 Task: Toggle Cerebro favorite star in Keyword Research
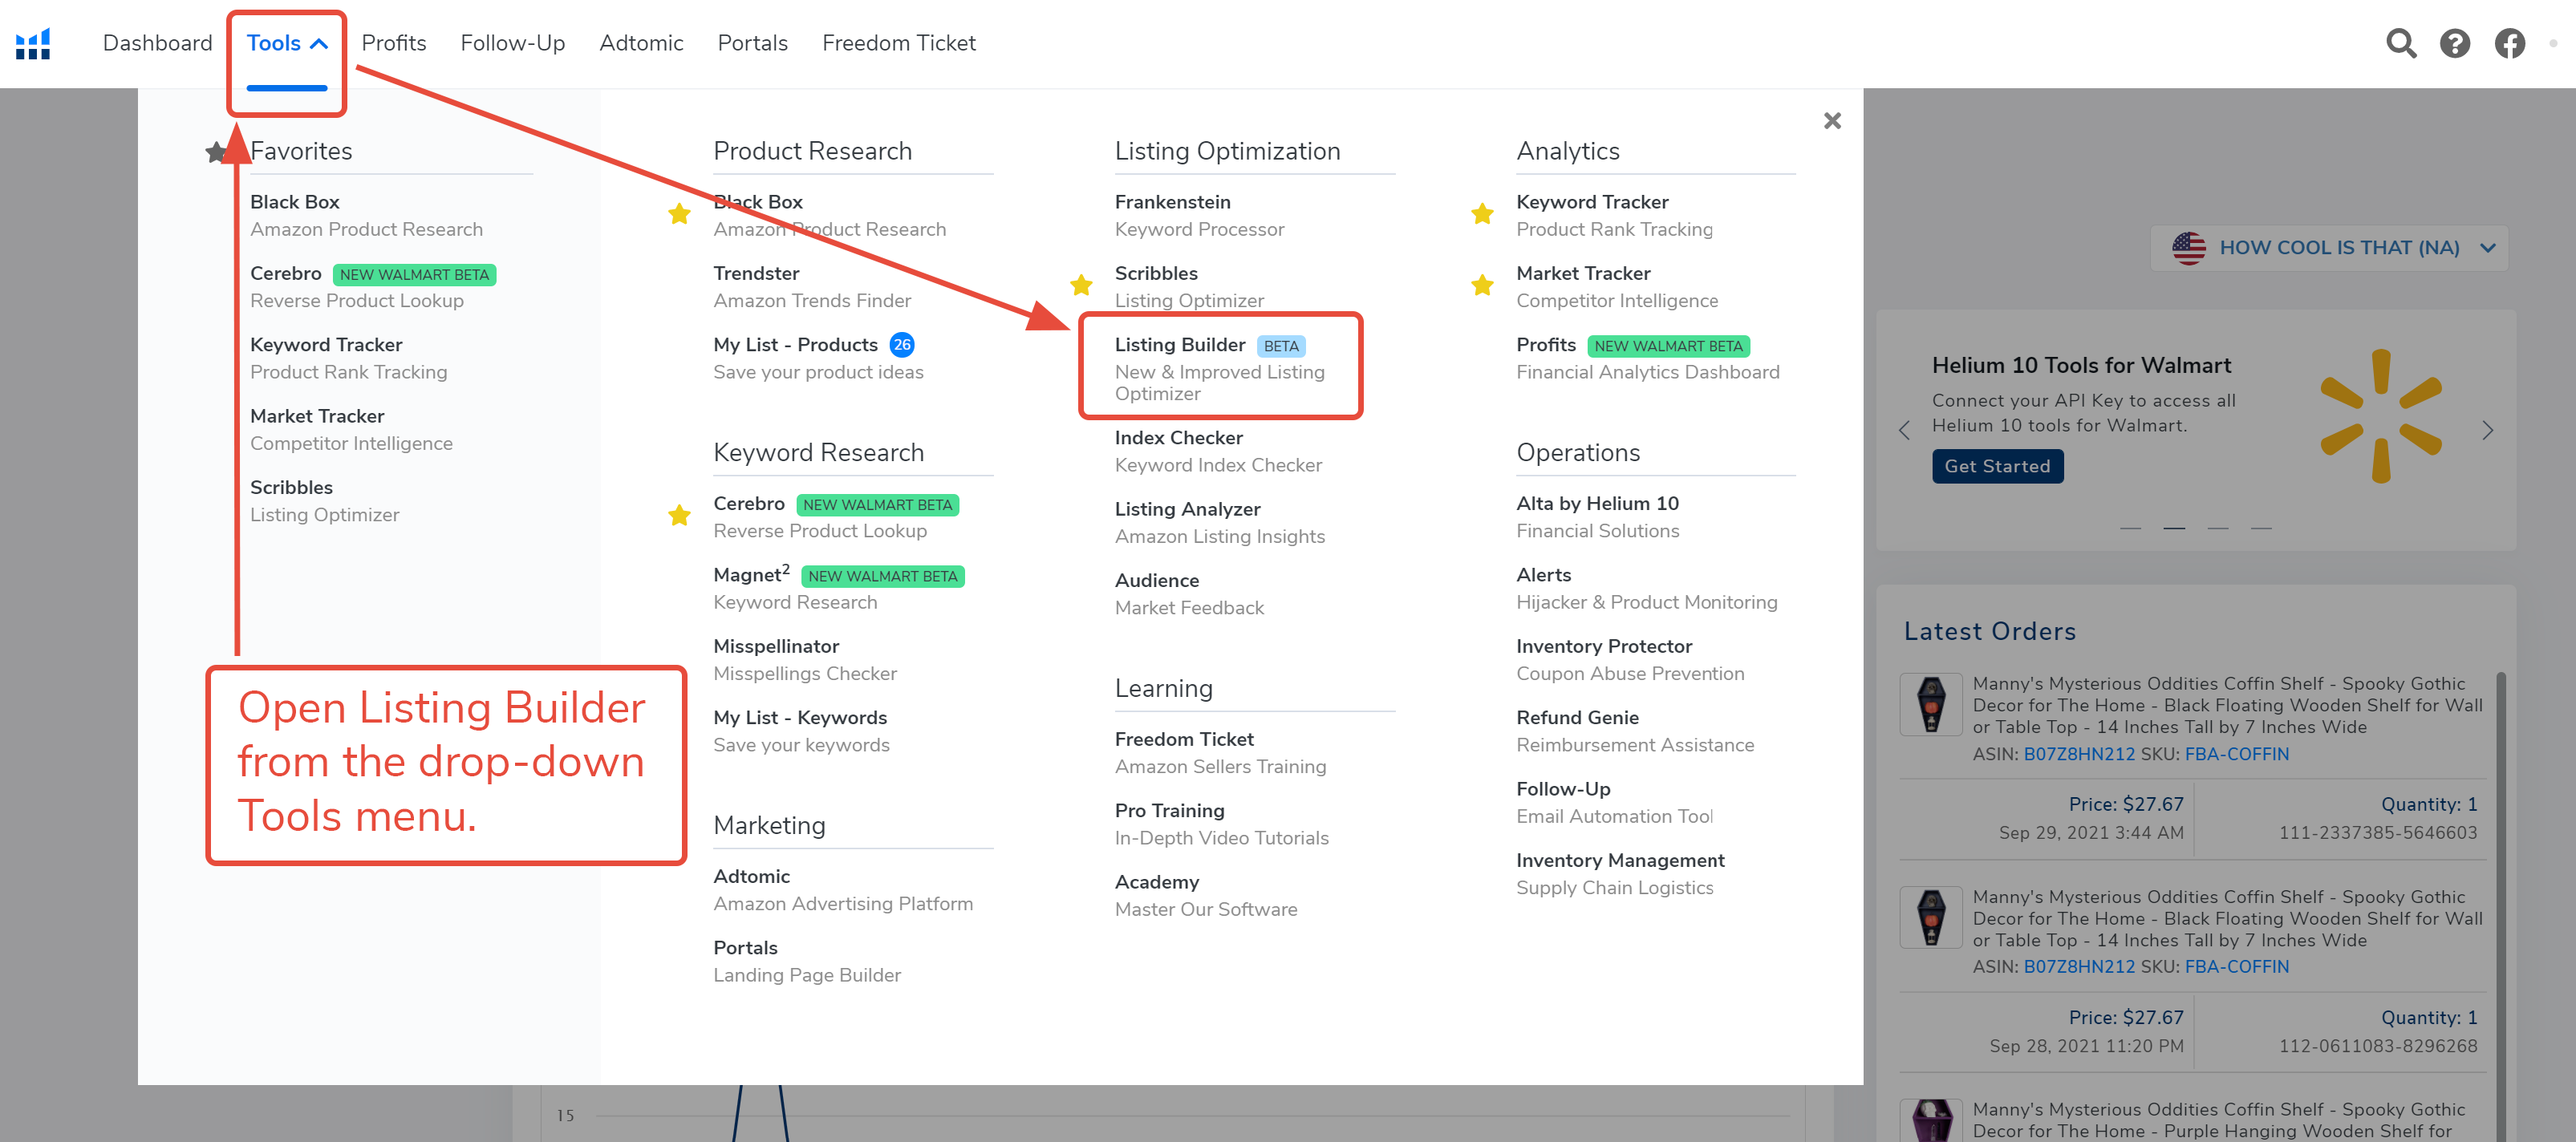[679, 516]
